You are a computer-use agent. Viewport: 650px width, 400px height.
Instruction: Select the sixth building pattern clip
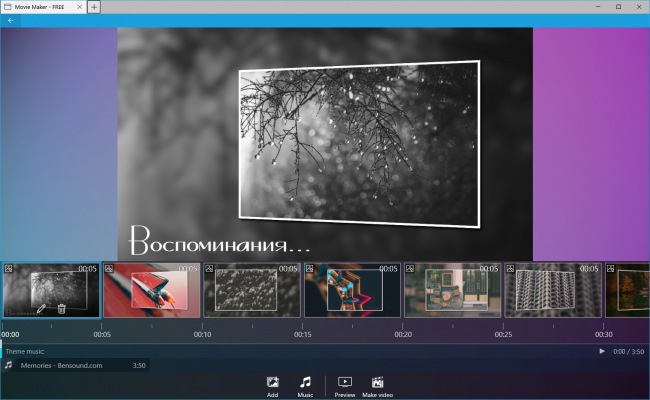tap(552, 291)
